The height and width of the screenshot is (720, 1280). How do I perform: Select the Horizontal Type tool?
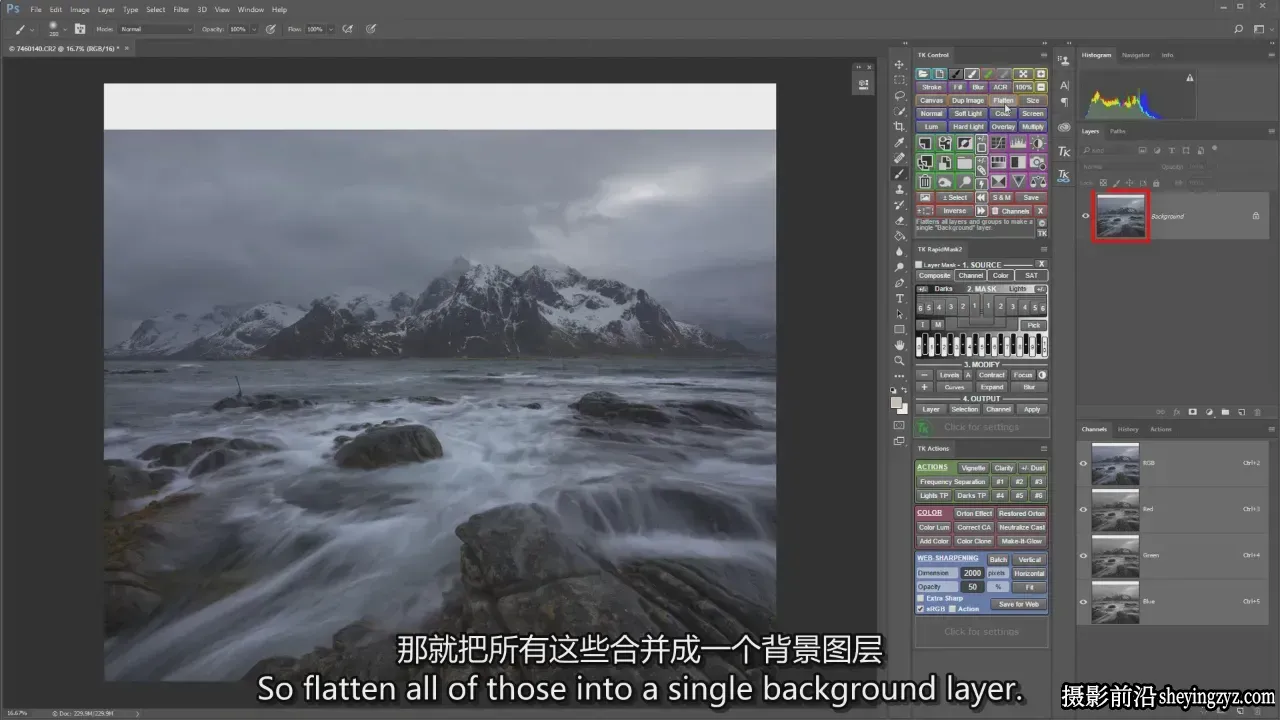pyautogui.click(x=899, y=299)
